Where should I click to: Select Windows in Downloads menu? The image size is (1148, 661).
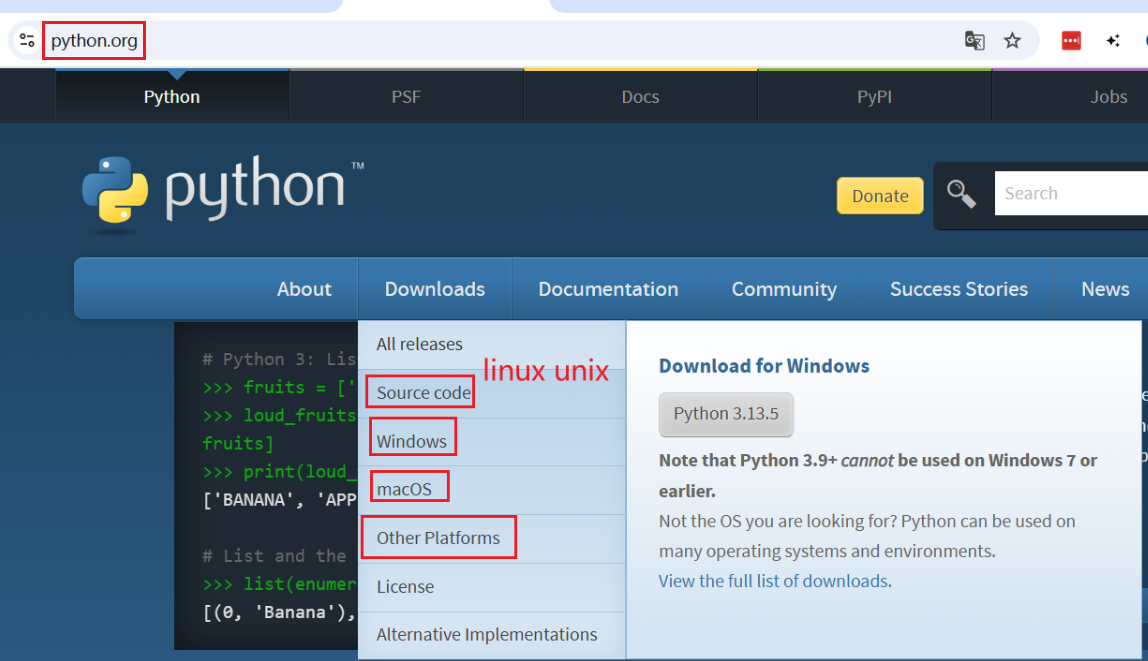pos(492,441)
